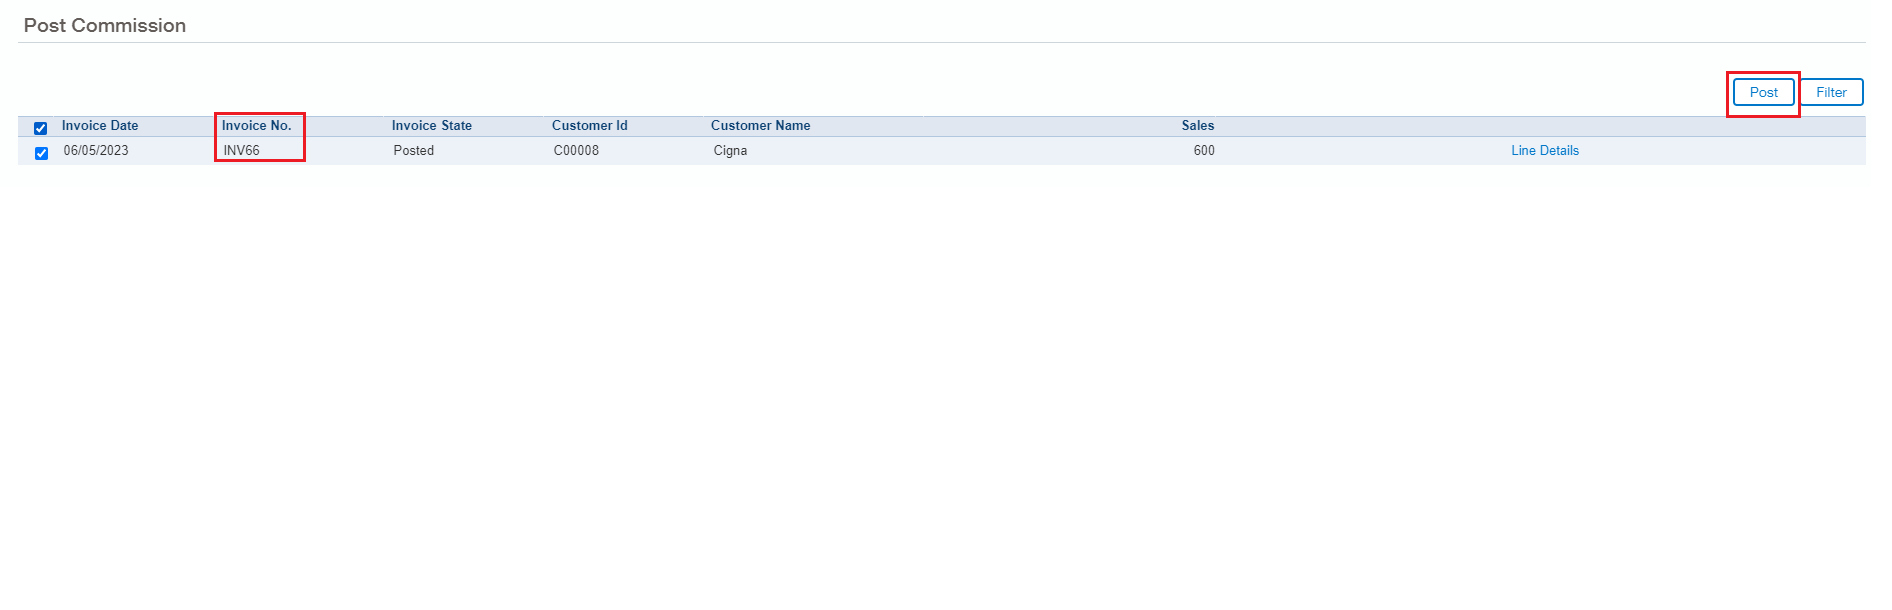The height and width of the screenshot is (610, 1892).
Task: Click the Invoice State column header
Action: [x=431, y=126]
